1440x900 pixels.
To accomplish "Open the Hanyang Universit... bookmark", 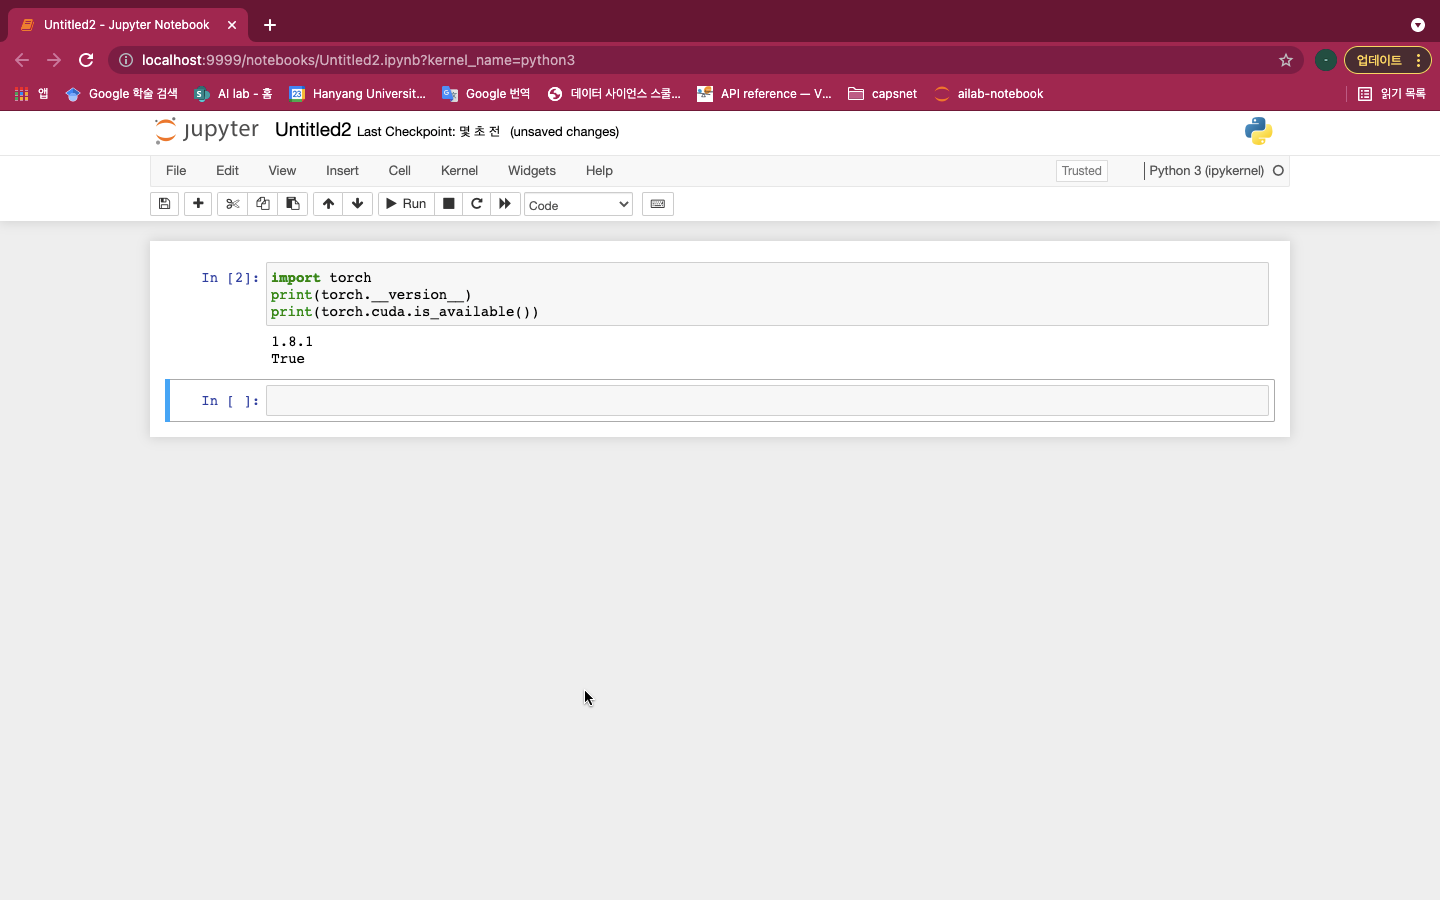I will tap(357, 94).
